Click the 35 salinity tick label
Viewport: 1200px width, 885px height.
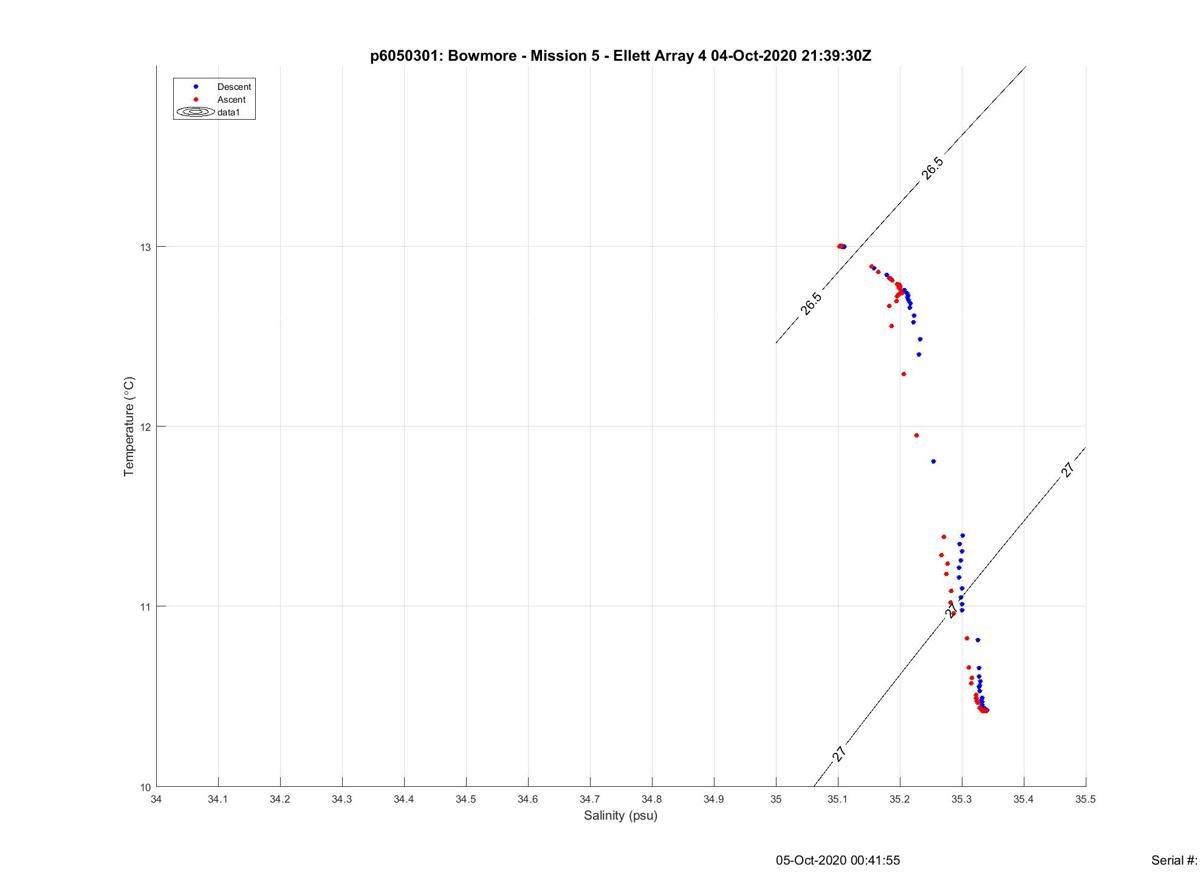coord(776,799)
